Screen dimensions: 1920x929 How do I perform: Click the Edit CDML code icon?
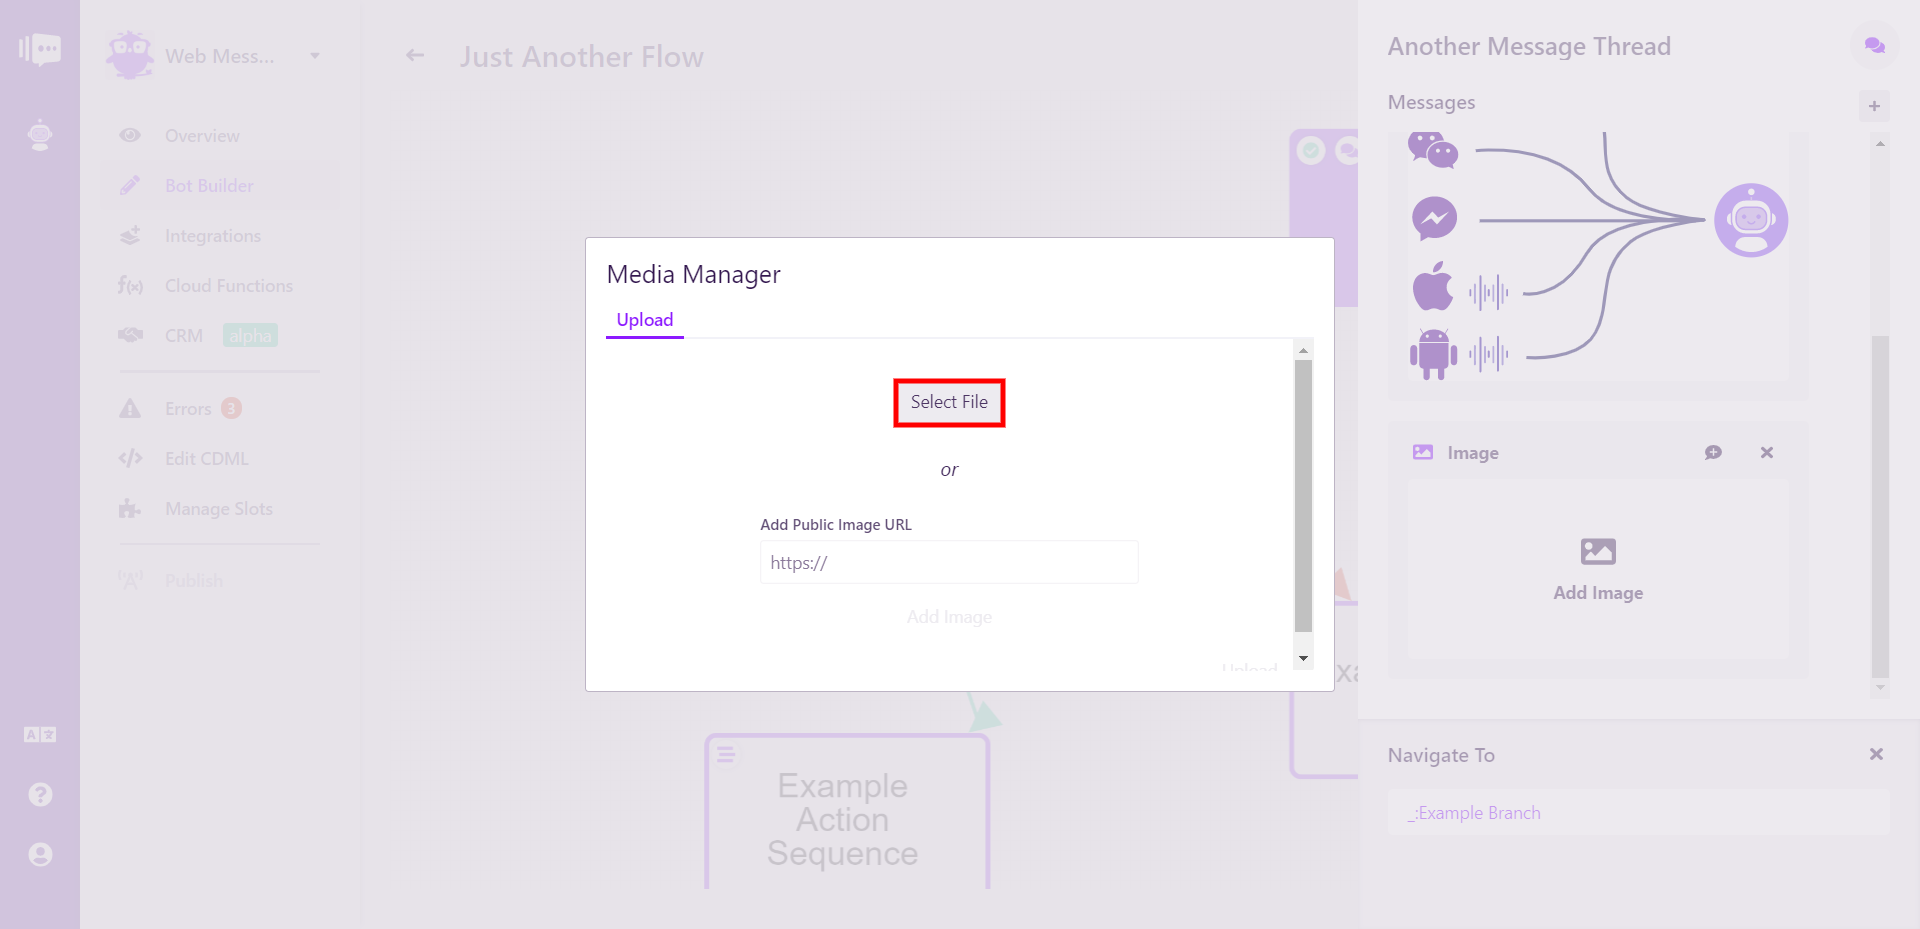point(130,459)
